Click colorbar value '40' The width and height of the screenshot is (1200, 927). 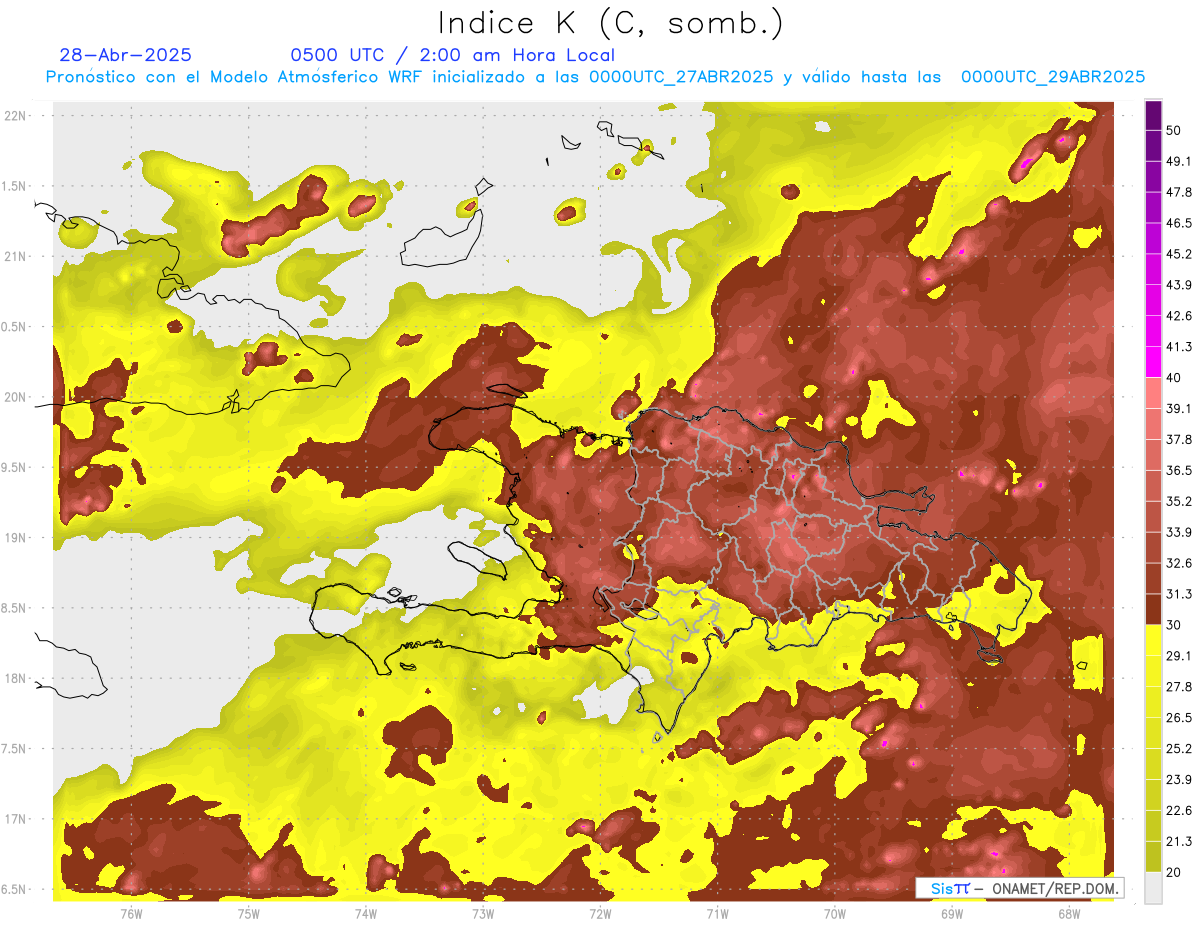pyautogui.click(x=1175, y=378)
